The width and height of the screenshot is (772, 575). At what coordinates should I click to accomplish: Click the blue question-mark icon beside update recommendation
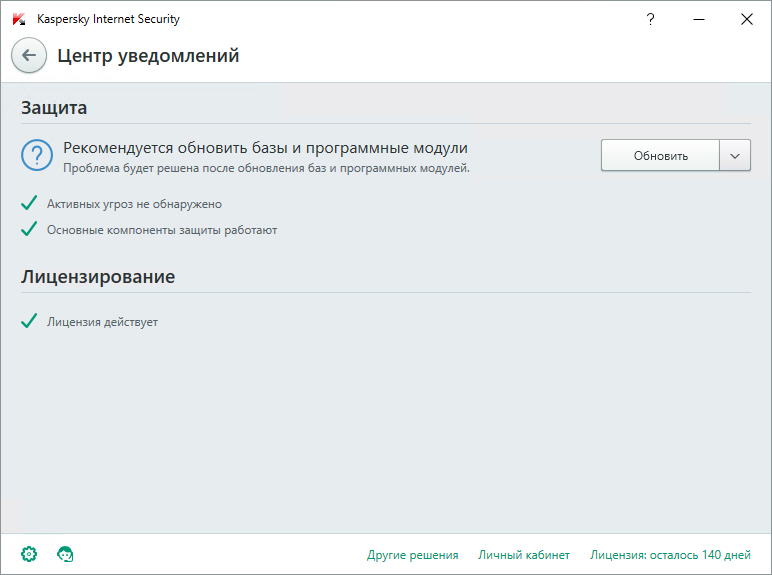coord(37,156)
